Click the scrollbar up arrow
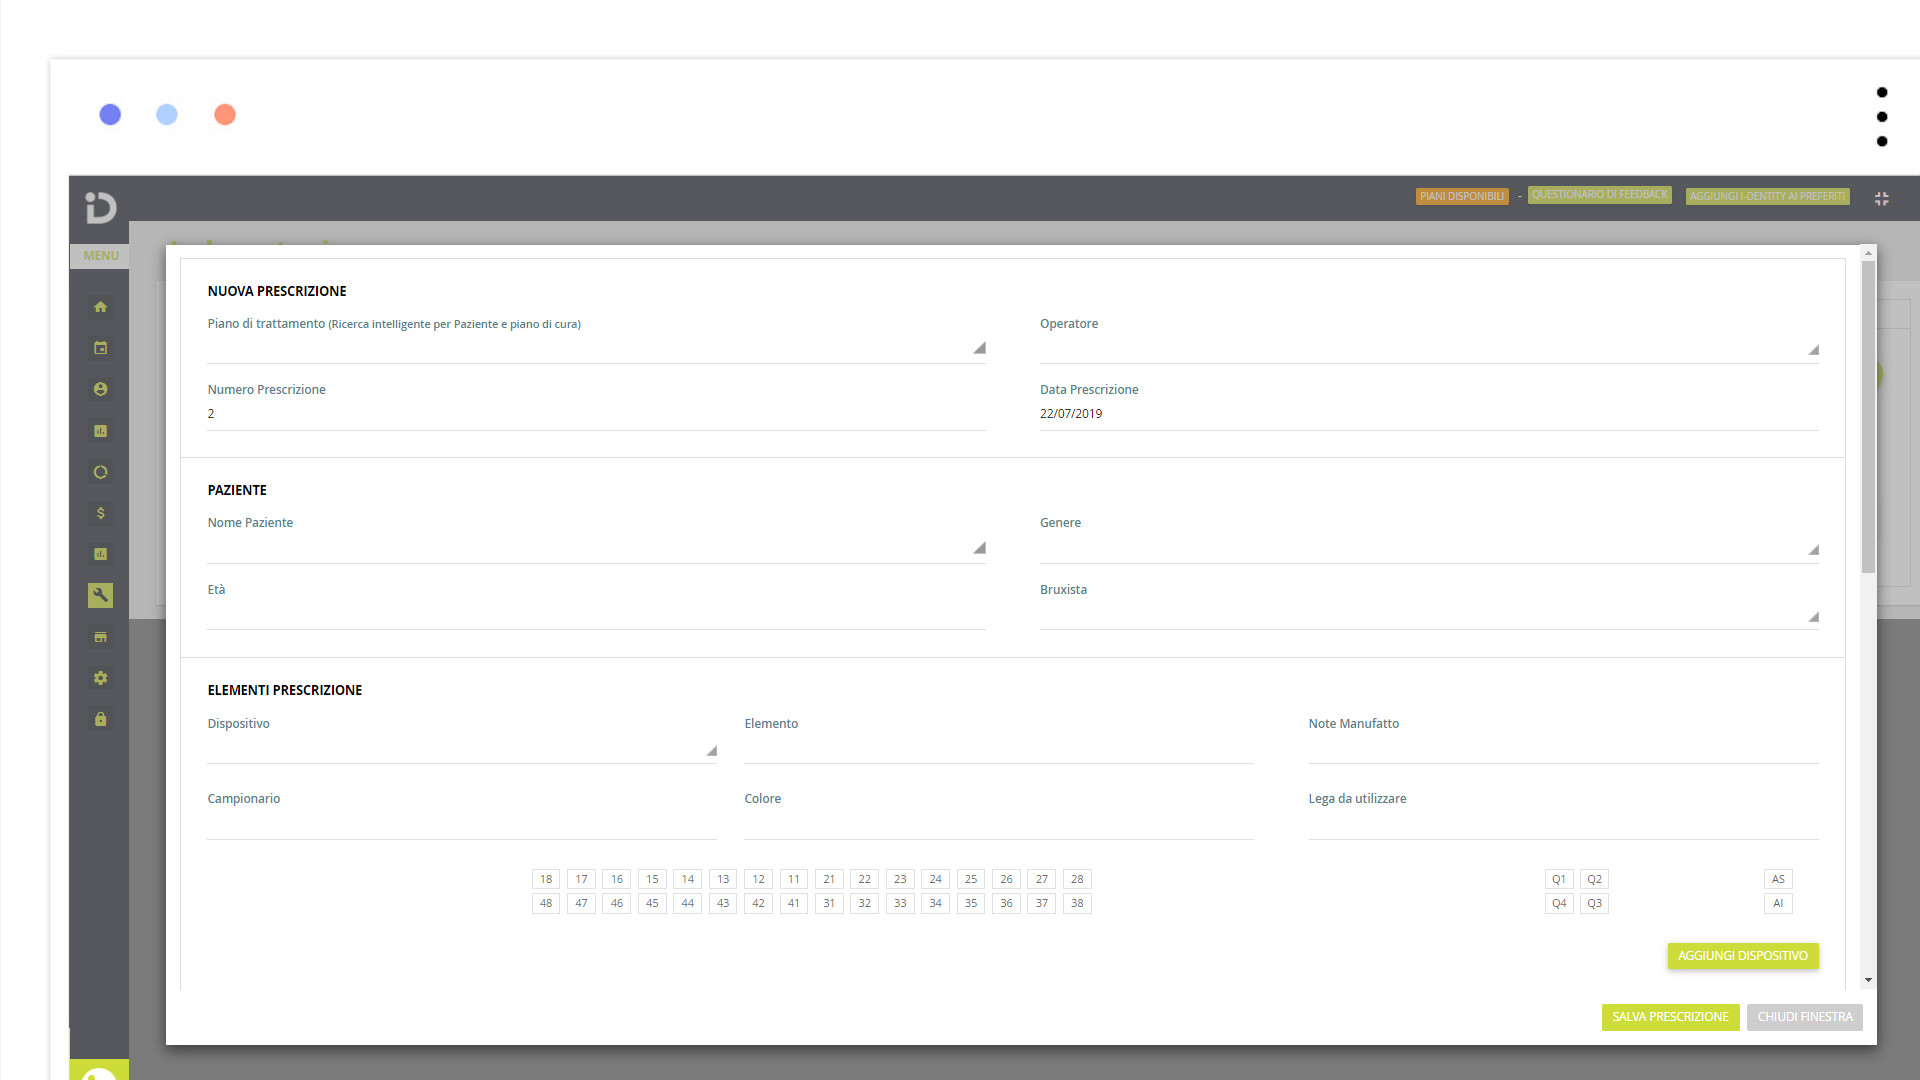Screen dimensions: 1920x1080 pos(1868,253)
